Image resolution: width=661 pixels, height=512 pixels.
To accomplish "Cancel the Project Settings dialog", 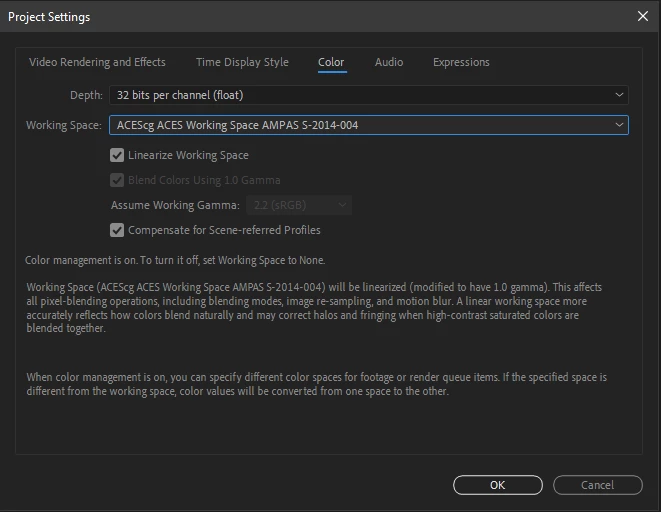I will 597,485.
